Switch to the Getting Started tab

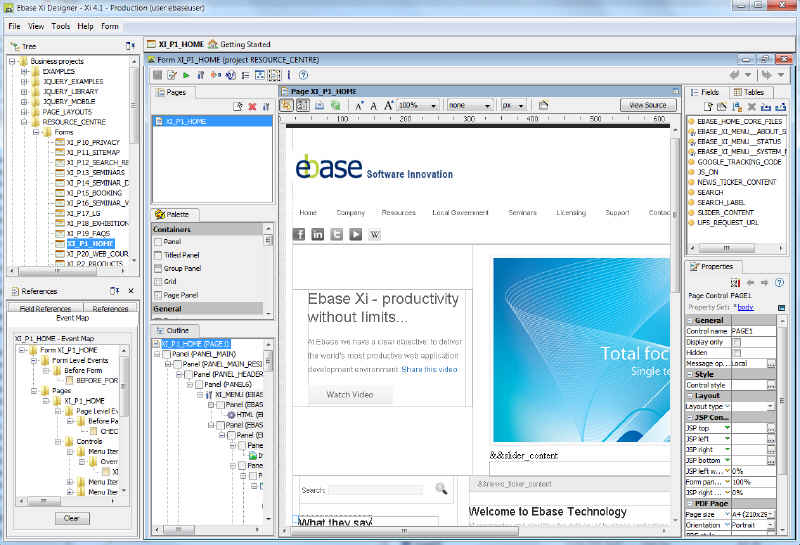pyautogui.click(x=239, y=44)
